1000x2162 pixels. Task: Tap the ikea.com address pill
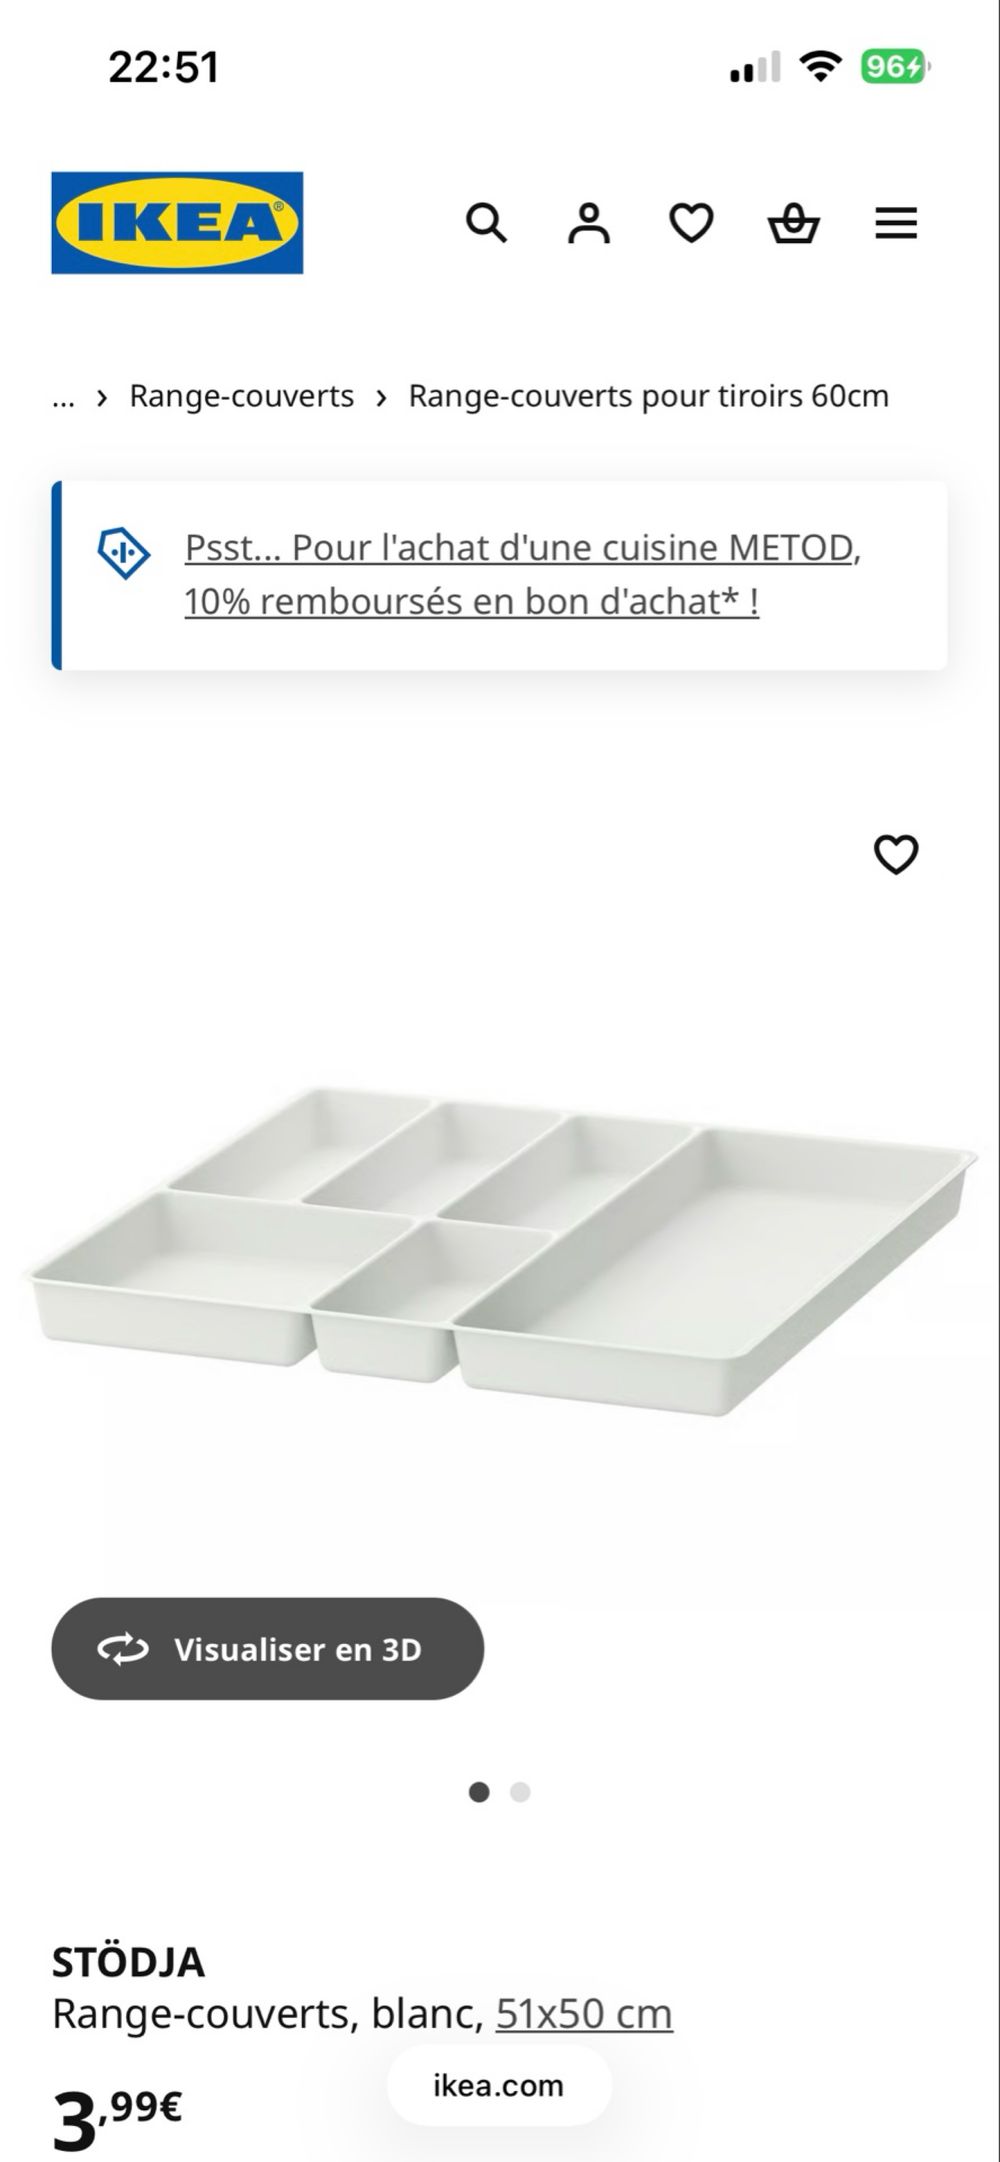(x=498, y=2086)
